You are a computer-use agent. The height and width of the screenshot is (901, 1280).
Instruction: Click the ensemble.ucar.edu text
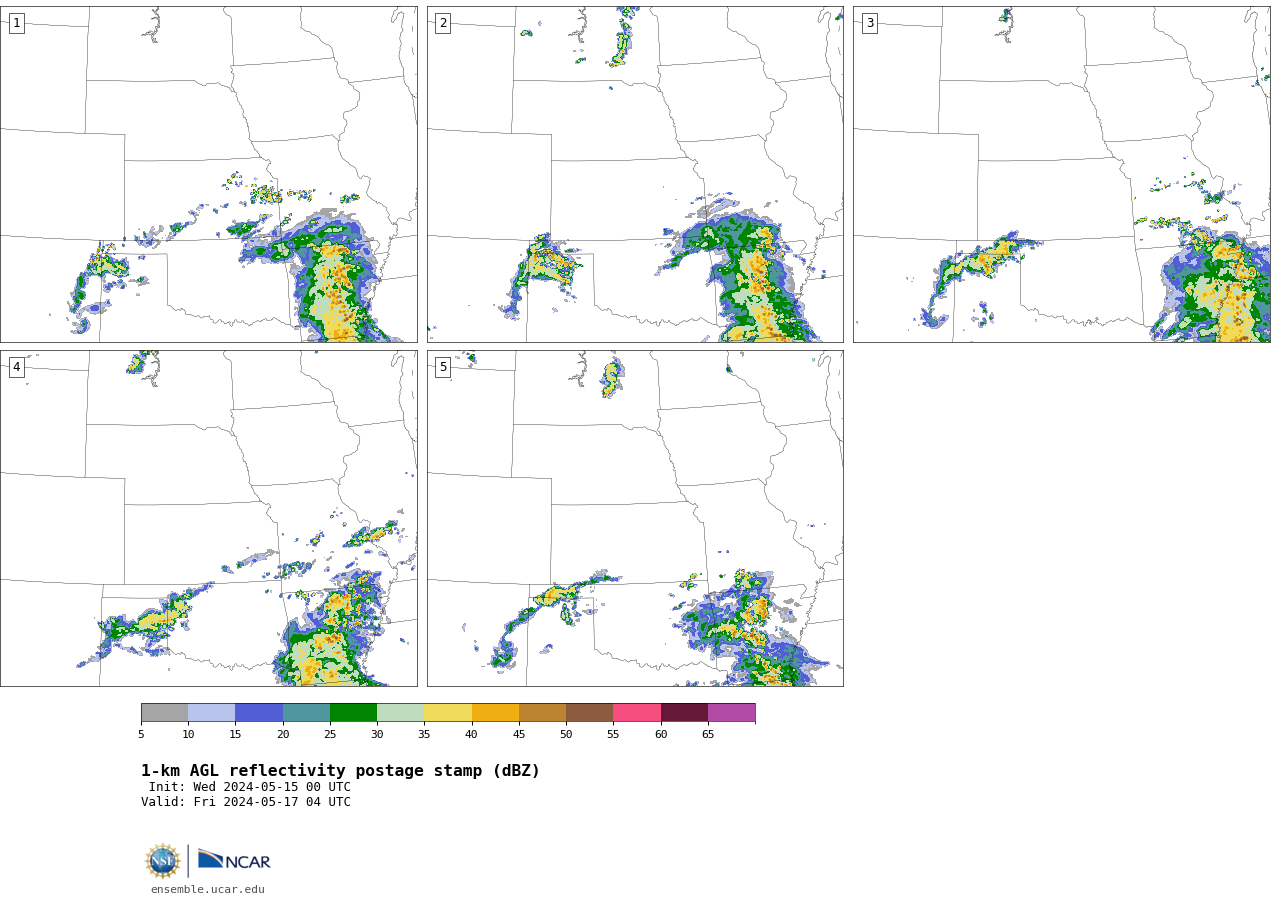coord(208,890)
